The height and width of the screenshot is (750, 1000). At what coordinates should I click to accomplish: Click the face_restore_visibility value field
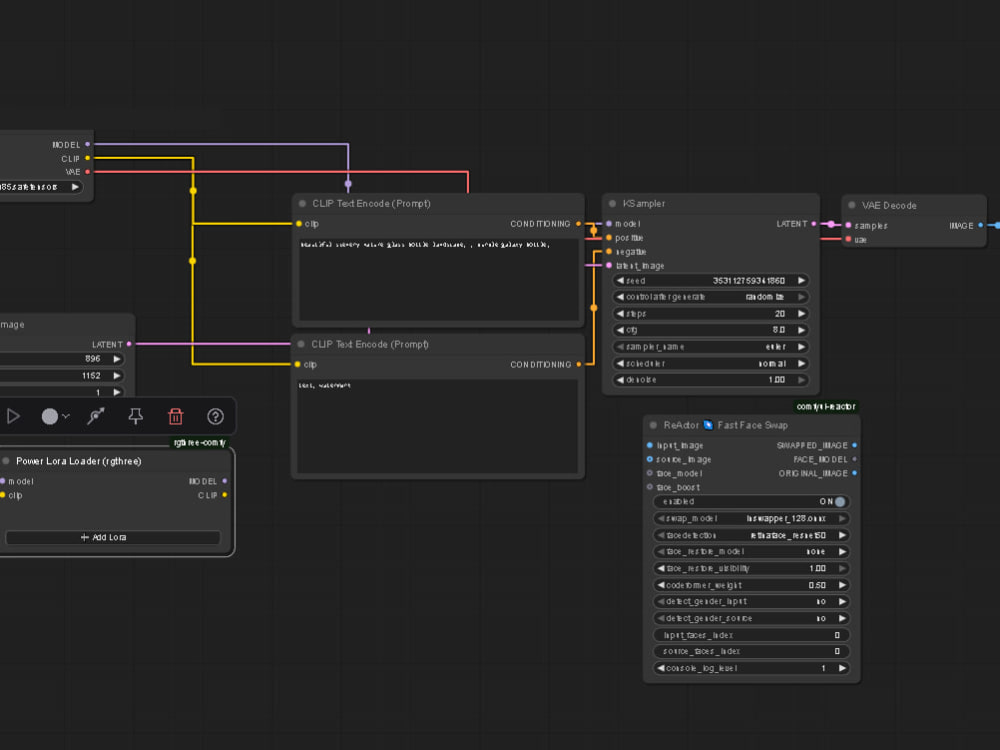[x=751, y=568]
